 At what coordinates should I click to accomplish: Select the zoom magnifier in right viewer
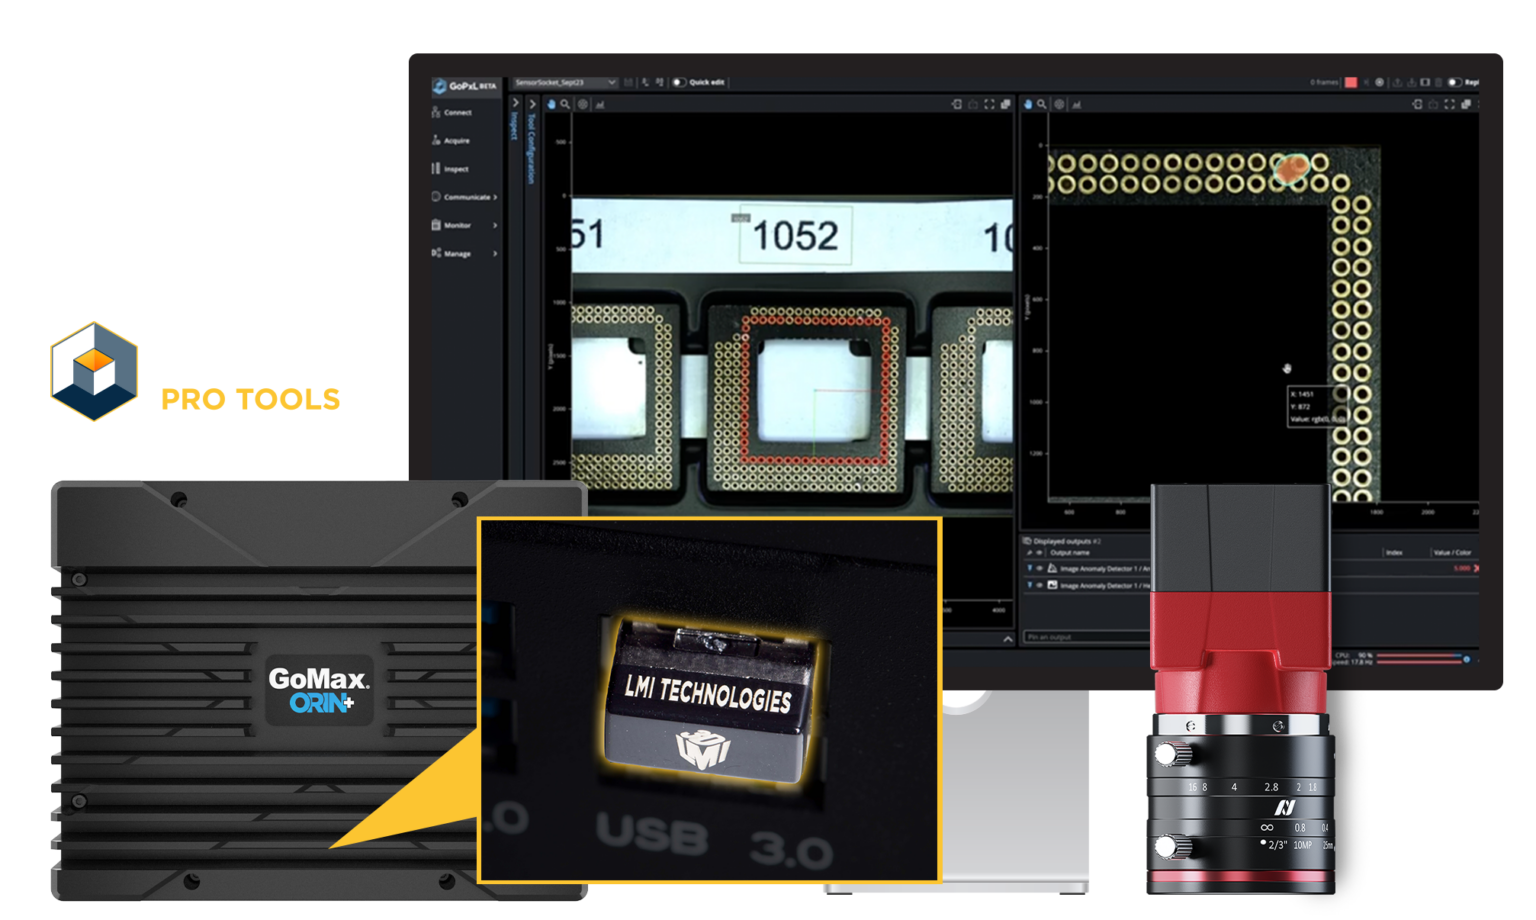click(1041, 104)
